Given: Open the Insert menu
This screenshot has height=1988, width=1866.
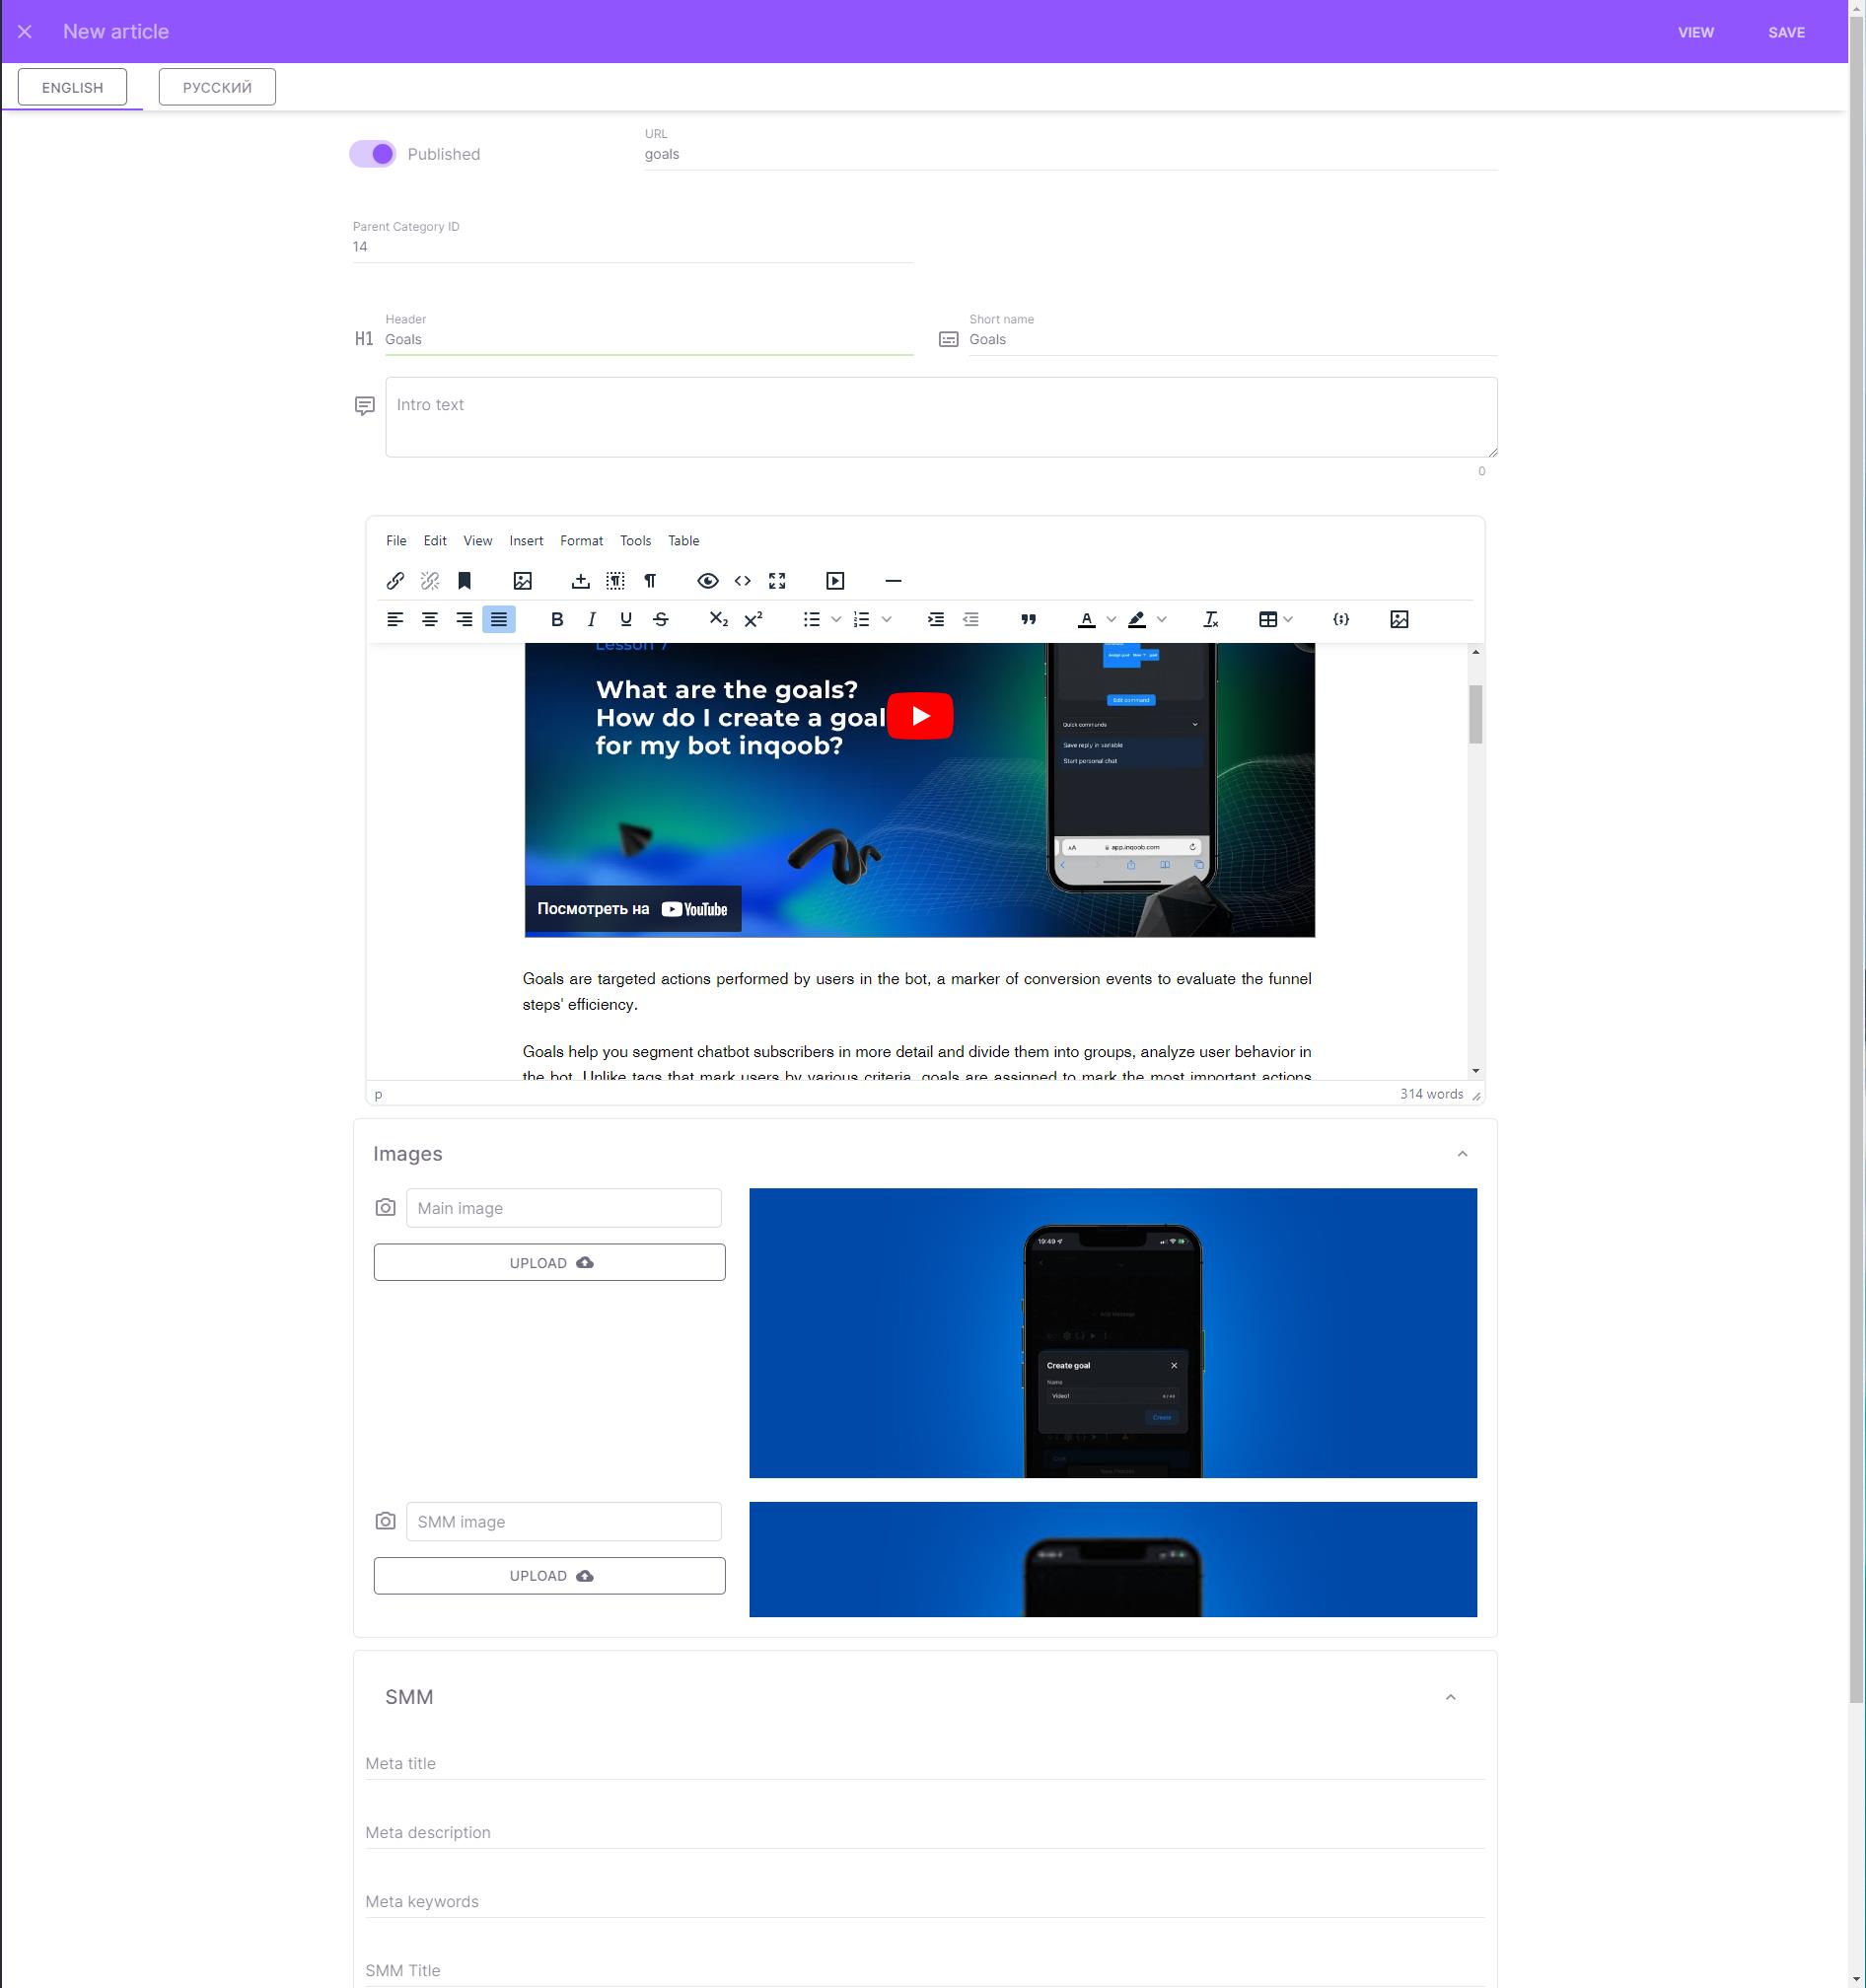Looking at the screenshot, I should click(526, 541).
